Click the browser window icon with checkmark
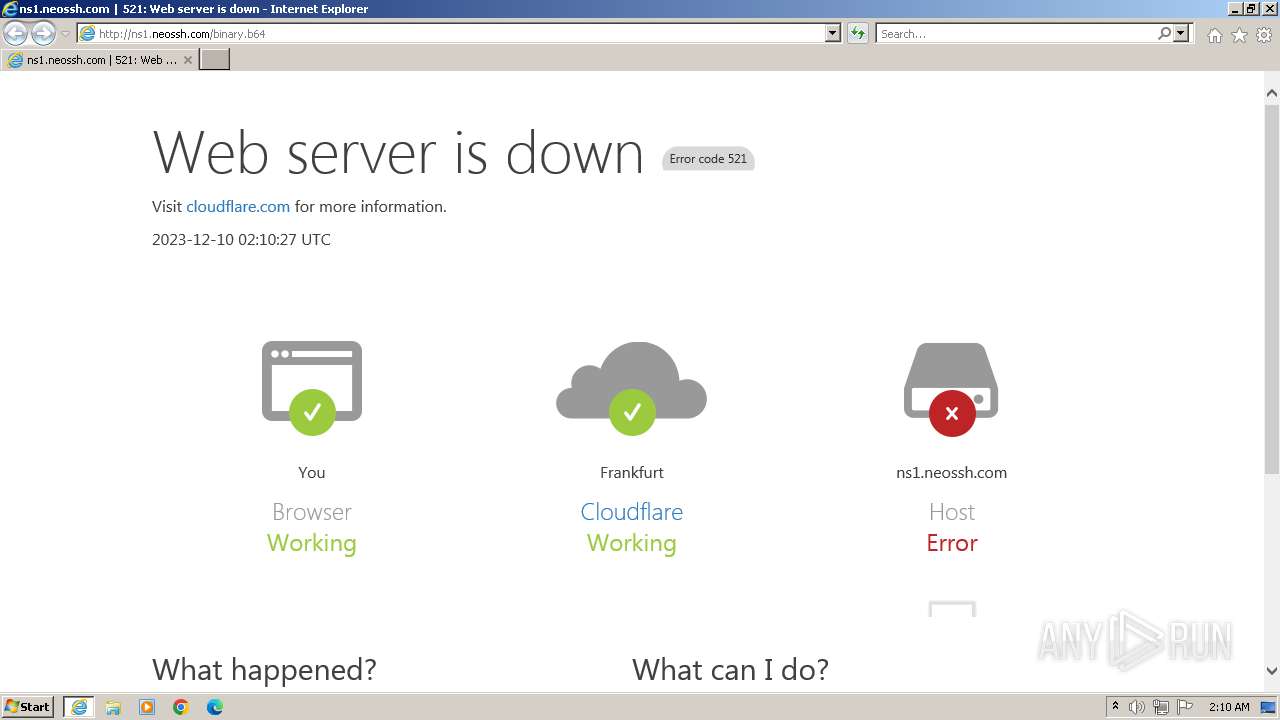The width and height of the screenshot is (1280, 720). [312, 388]
